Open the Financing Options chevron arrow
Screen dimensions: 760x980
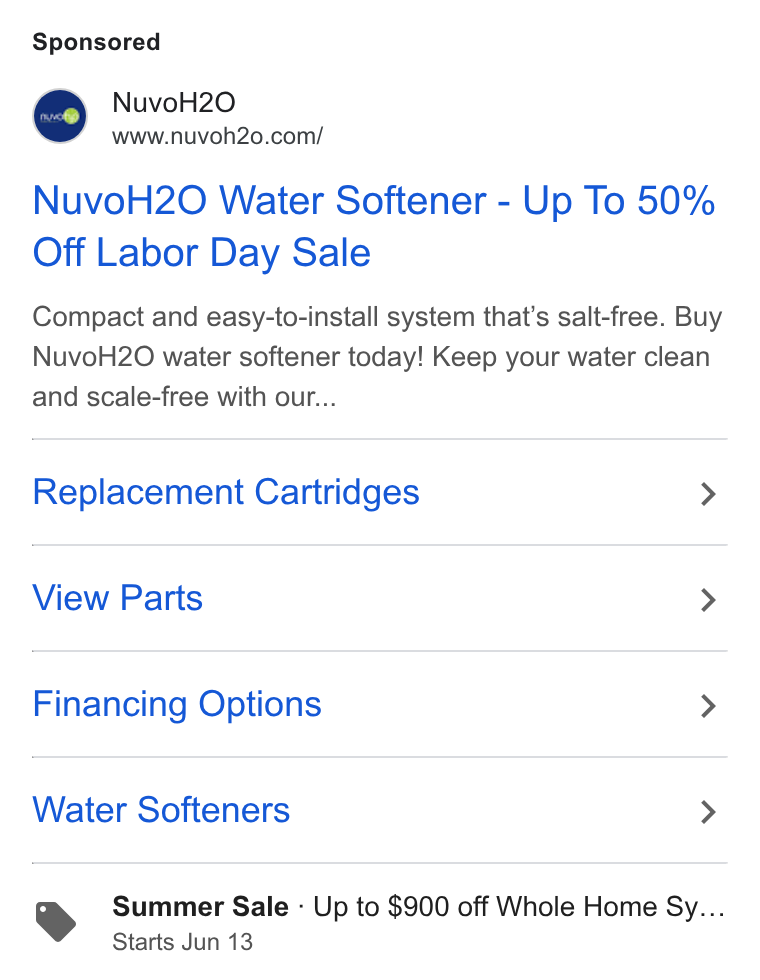pyautogui.click(x=708, y=706)
